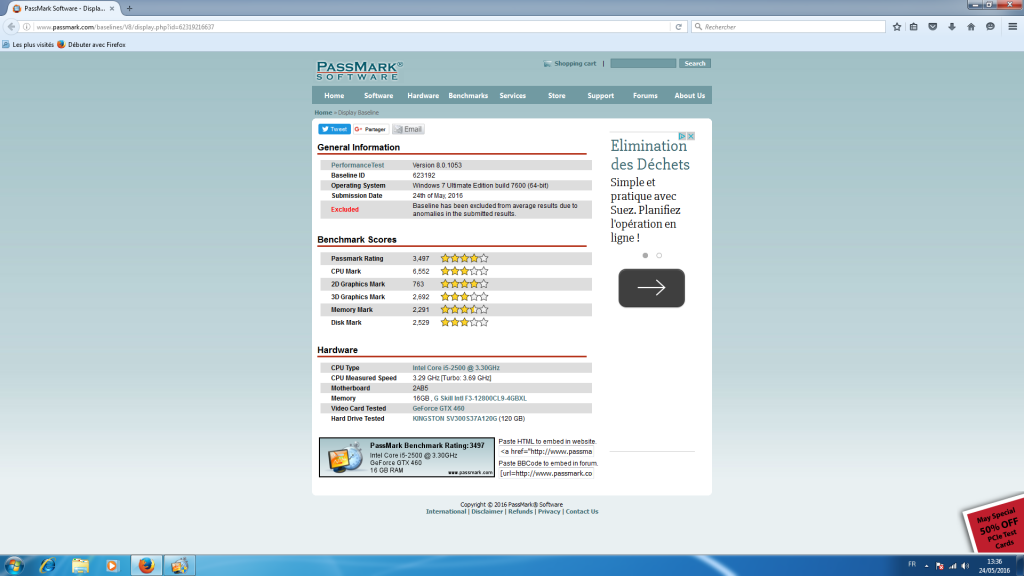Open the G Skill memory model link
The height and width of the screenshot is (576, 1024).
(x=480, y=398)
